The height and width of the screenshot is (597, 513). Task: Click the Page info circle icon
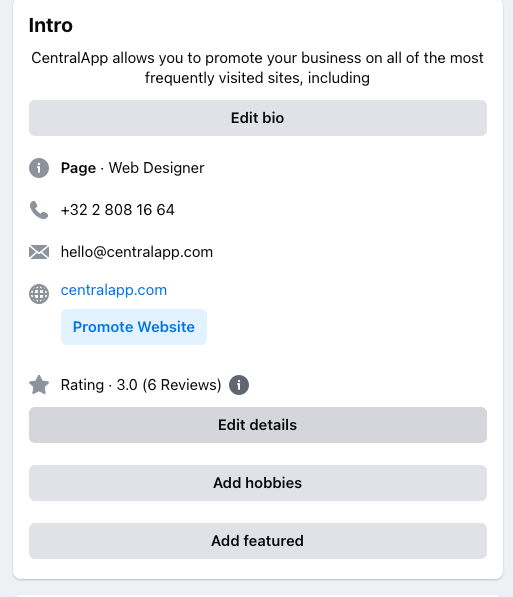click(39, 168)
